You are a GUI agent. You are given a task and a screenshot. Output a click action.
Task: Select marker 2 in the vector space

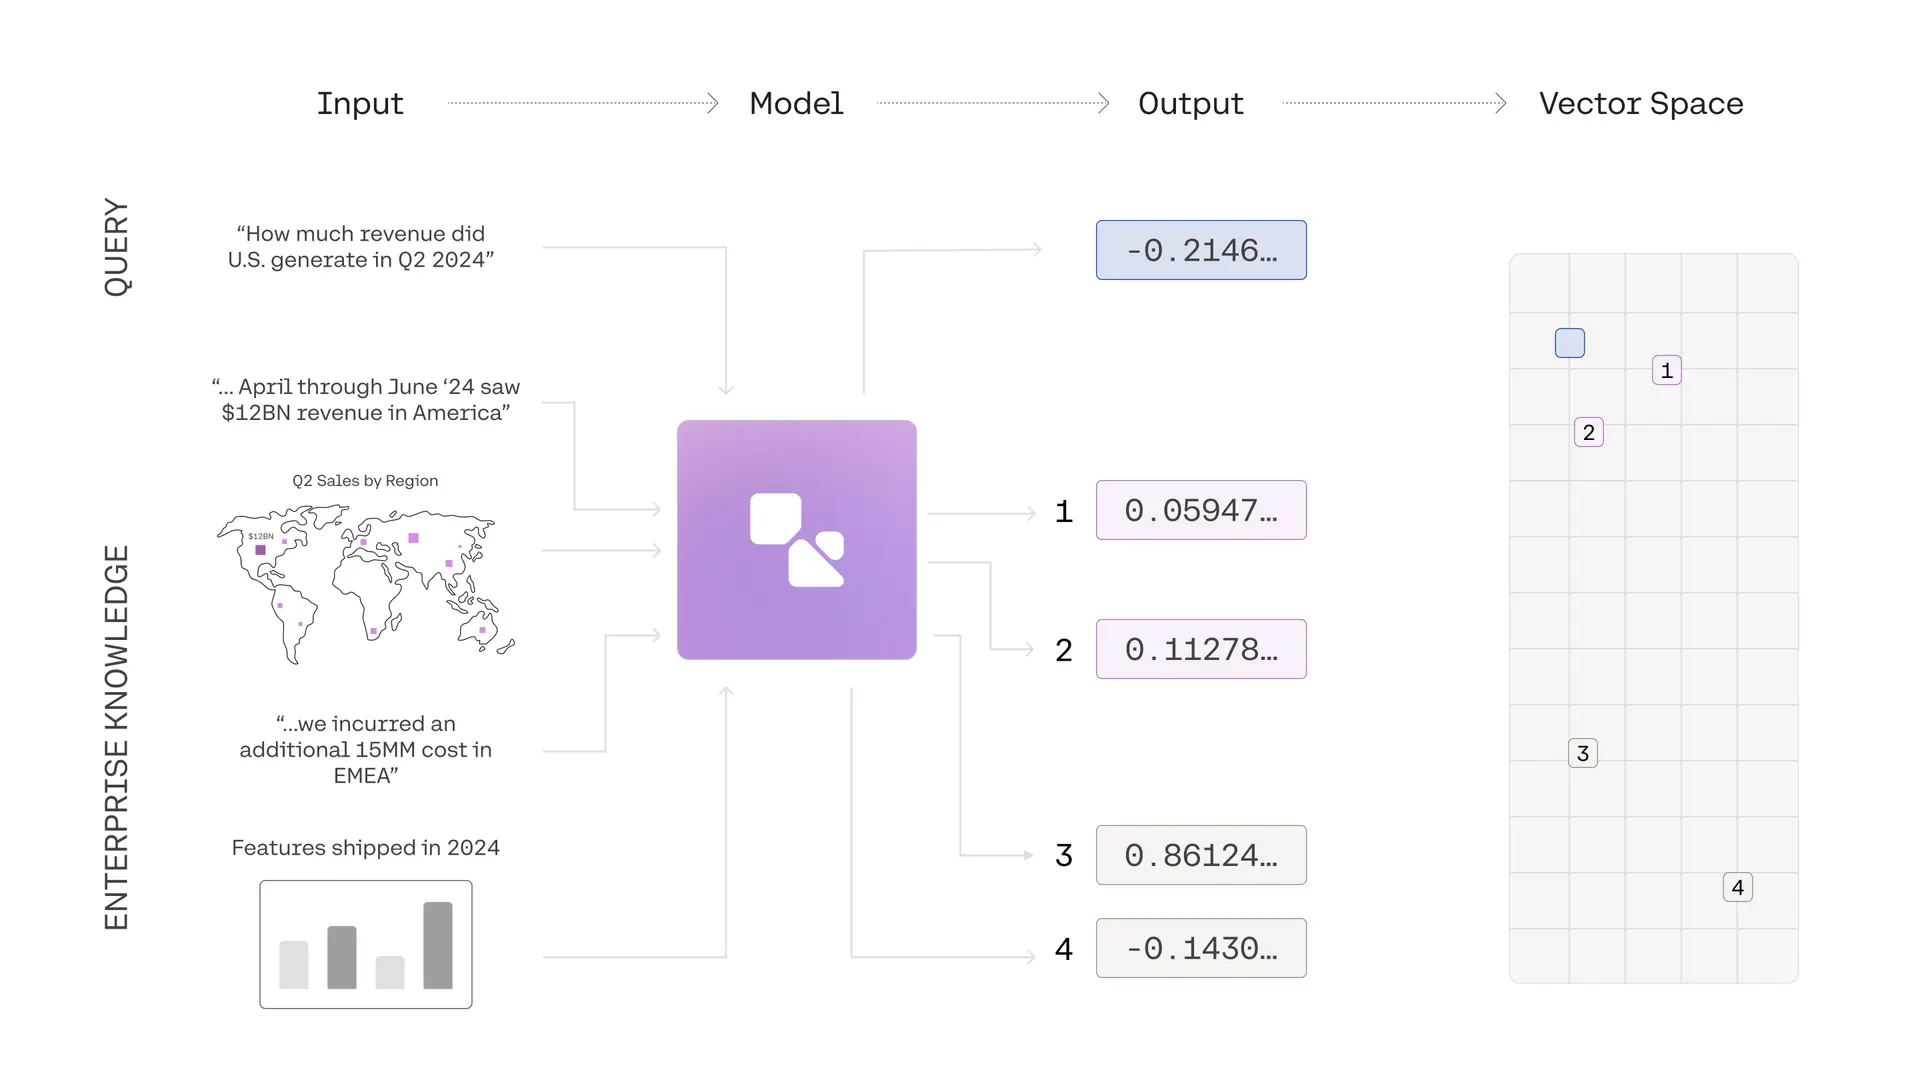click(x=1588, y=432)
